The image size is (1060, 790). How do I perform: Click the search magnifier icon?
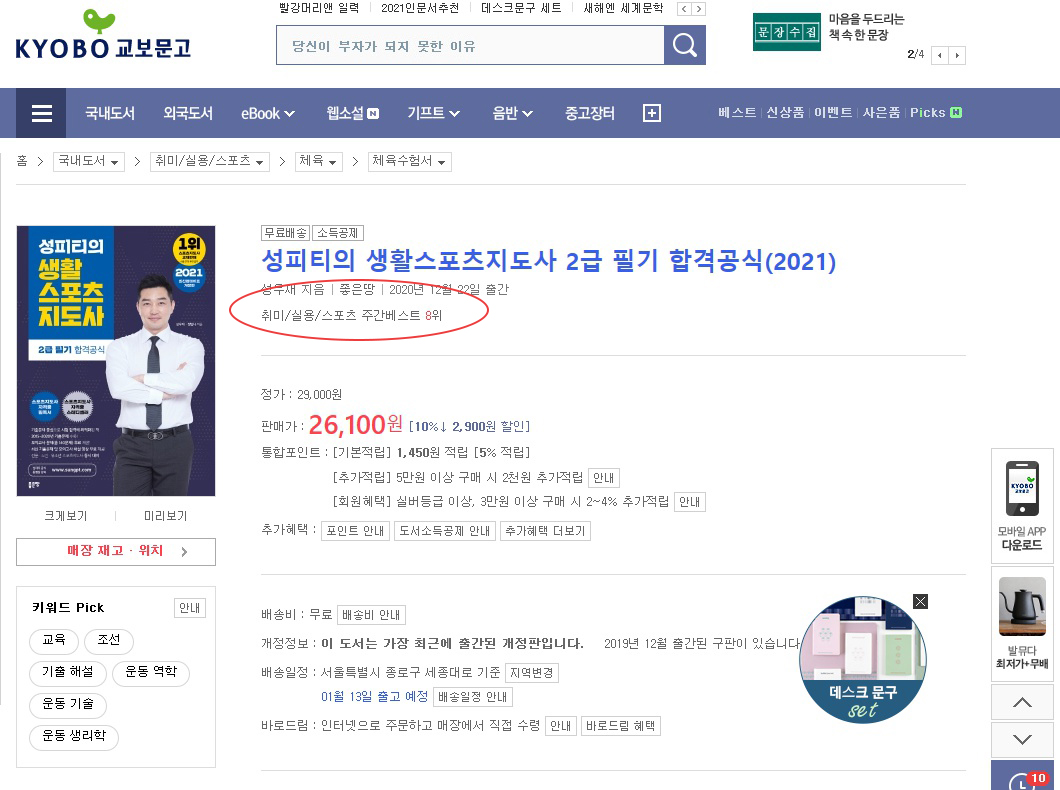[684, 45]
